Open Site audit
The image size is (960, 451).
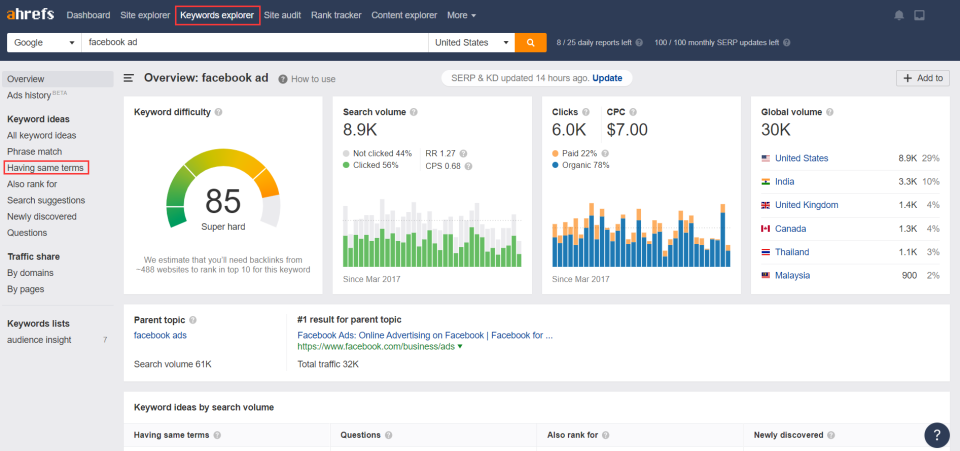tap(282, 15)
